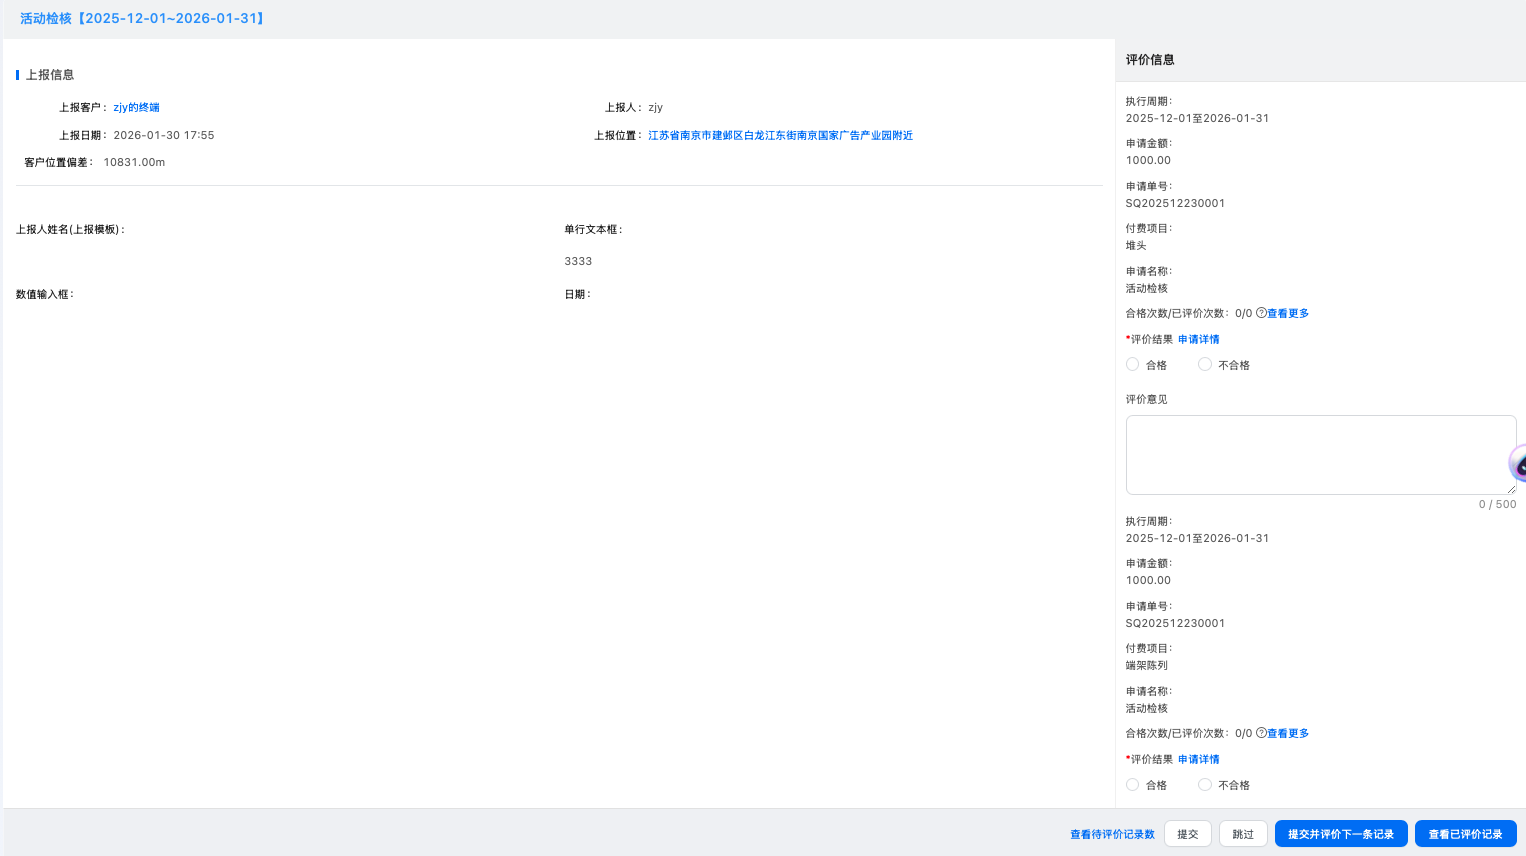Viewport: 1526px width, 856px height.
Task: Open 申请详情 link in the 堆头 section
Action: tap(1198, 339)
